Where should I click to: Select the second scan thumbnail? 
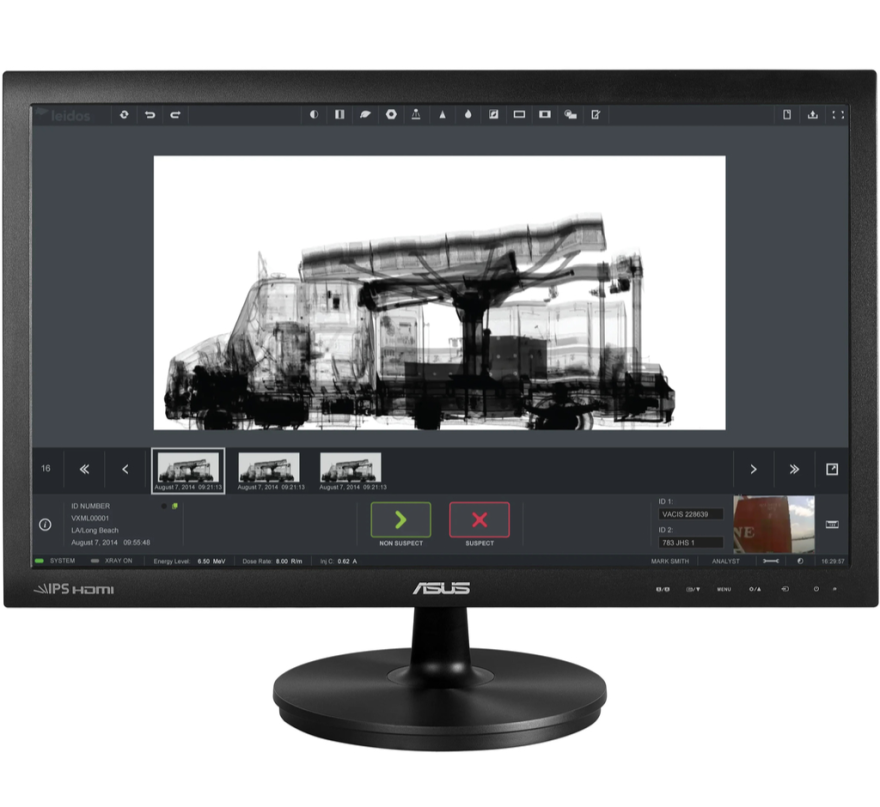coord(269,468)
